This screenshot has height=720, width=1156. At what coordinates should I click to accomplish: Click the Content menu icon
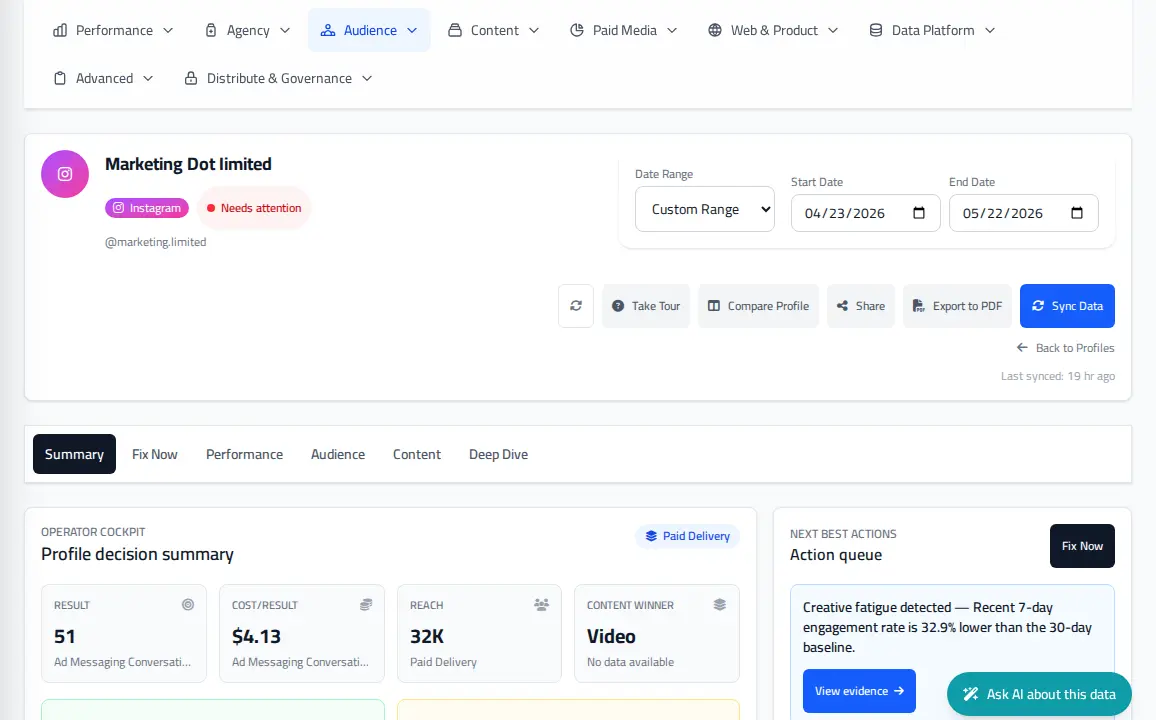pyautogui.click(x=455, y=30)
